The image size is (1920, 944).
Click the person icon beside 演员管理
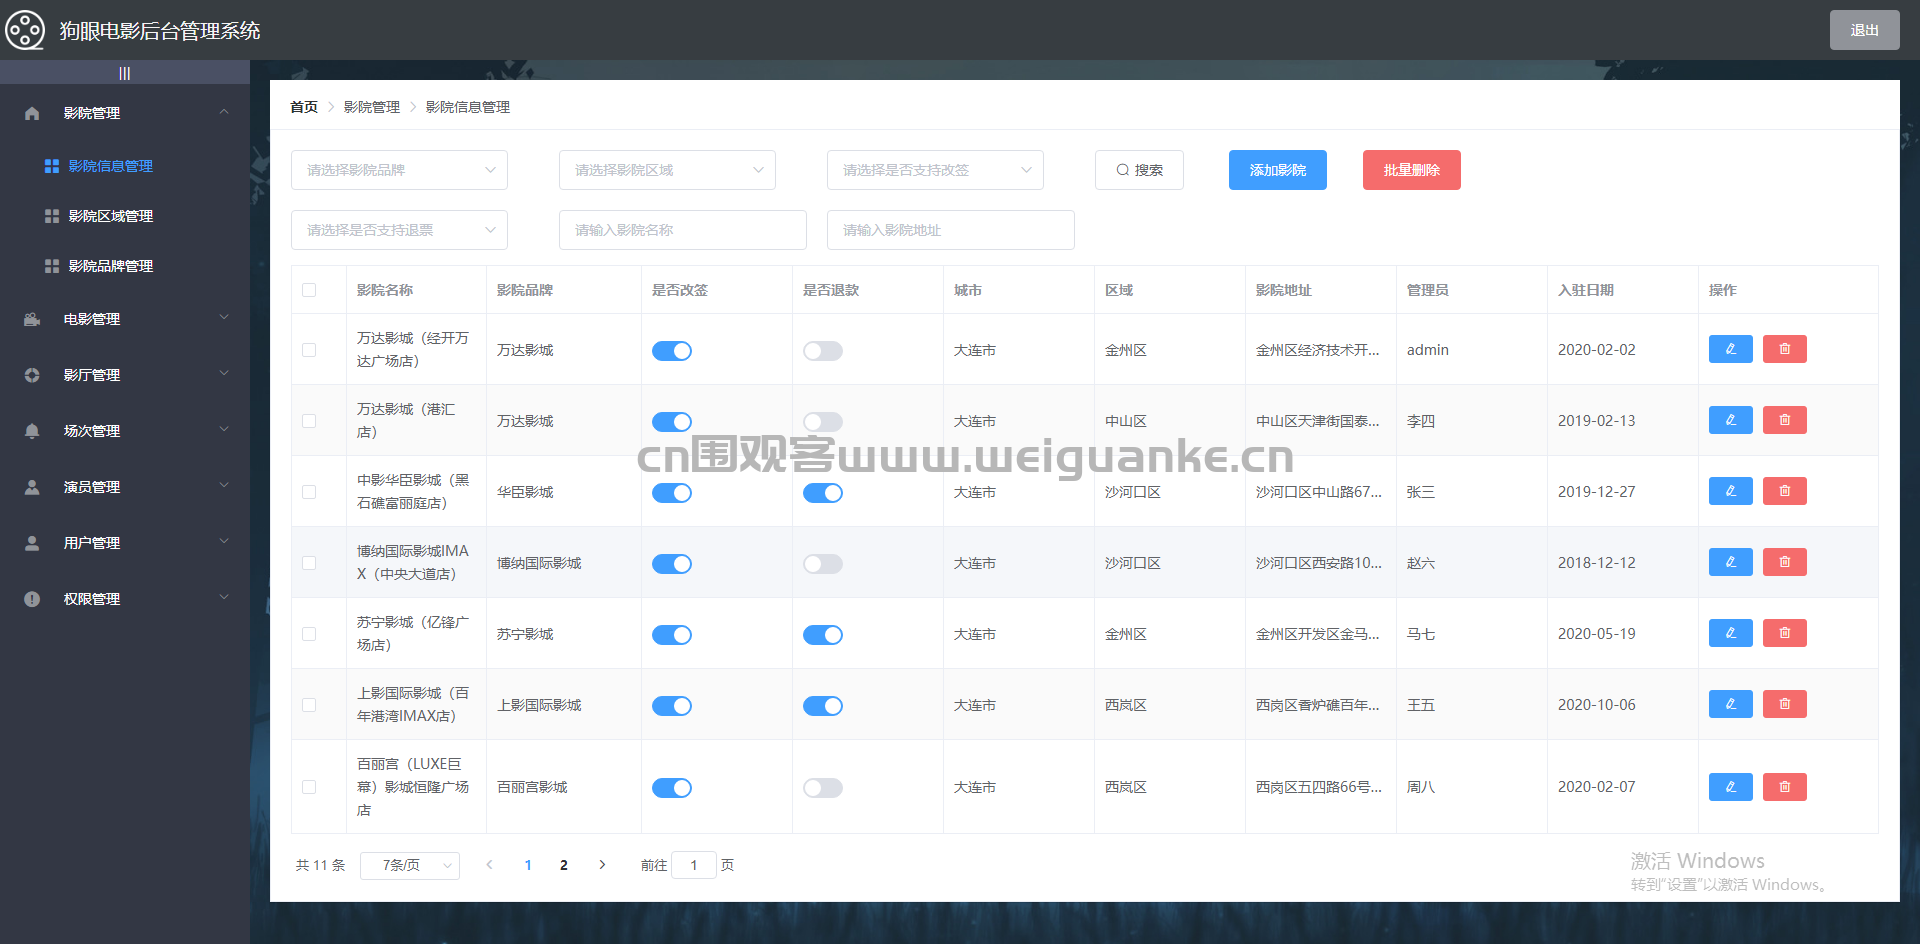(32, 487)
